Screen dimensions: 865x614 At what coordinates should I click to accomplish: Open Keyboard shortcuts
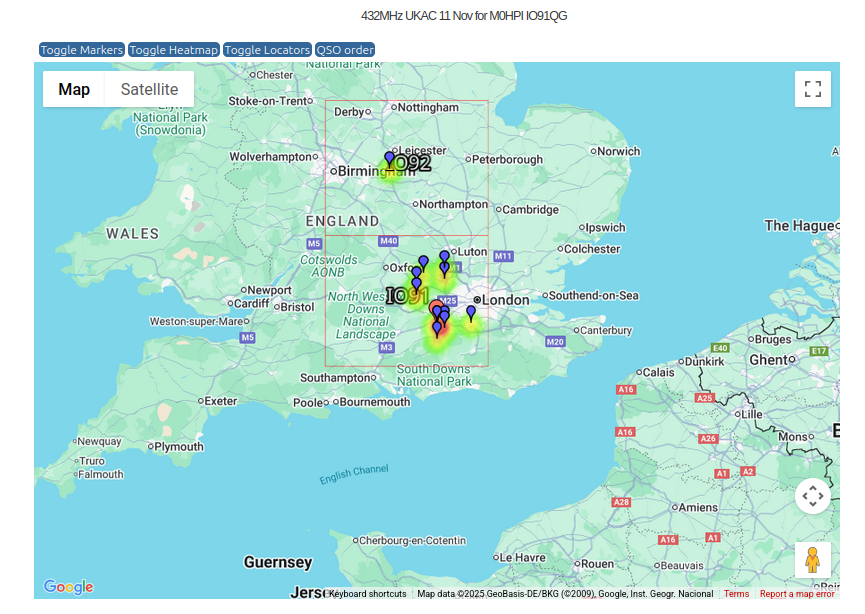pyautogui.click(x=367, y=594)
